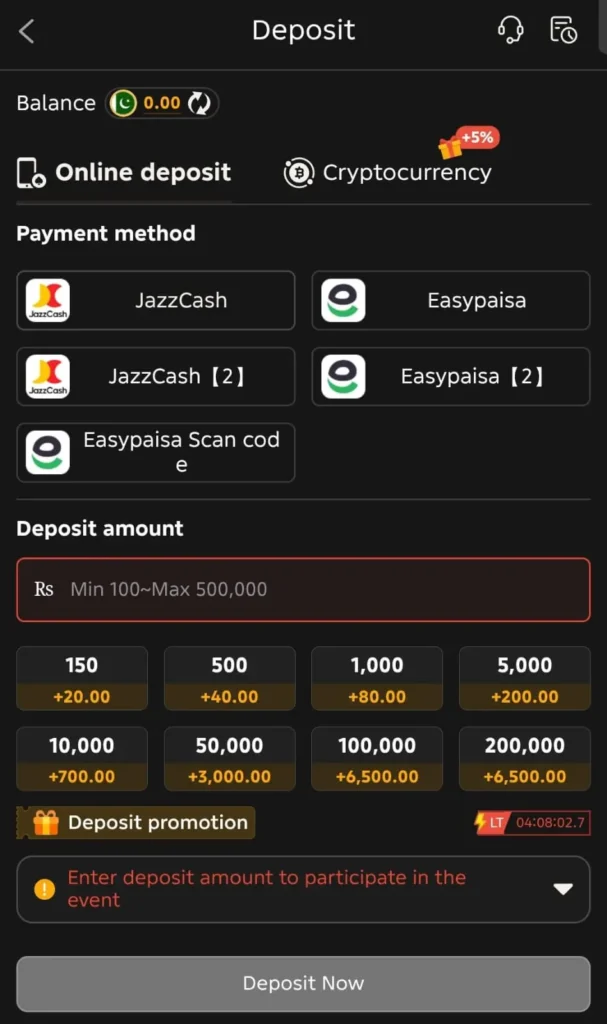Expand the deposit event dropdown arrow
This screenshot has width=607, height=1024.
click(563, 889)
